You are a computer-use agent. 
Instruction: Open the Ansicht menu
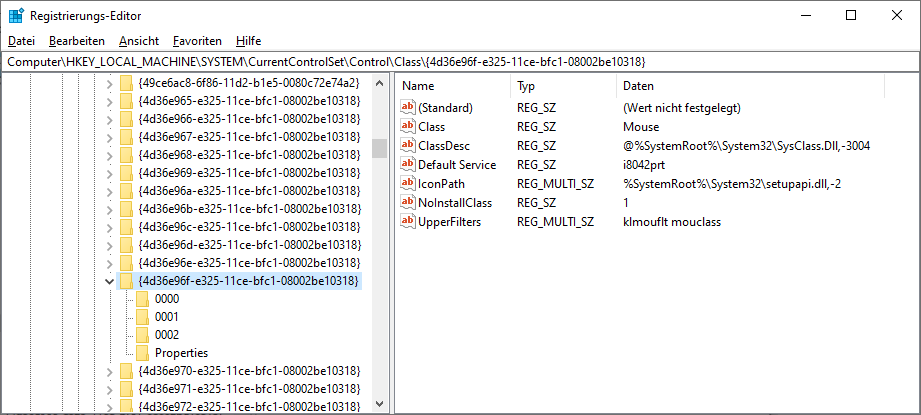[x=138, y=41]
